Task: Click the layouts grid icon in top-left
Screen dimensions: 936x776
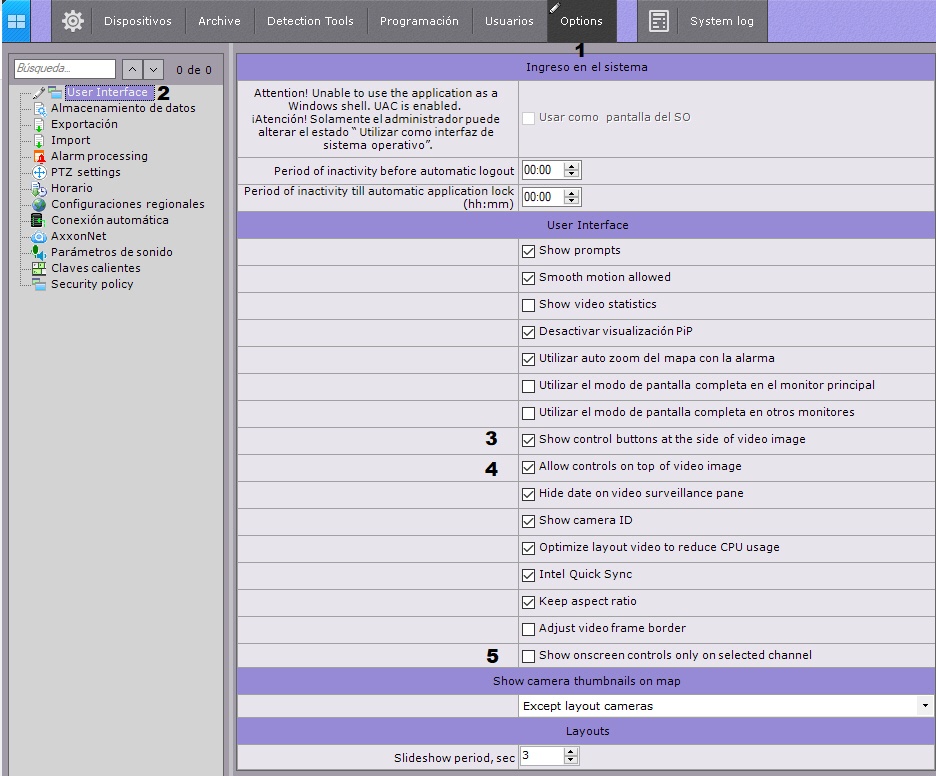Action: (x=16, y=21)
